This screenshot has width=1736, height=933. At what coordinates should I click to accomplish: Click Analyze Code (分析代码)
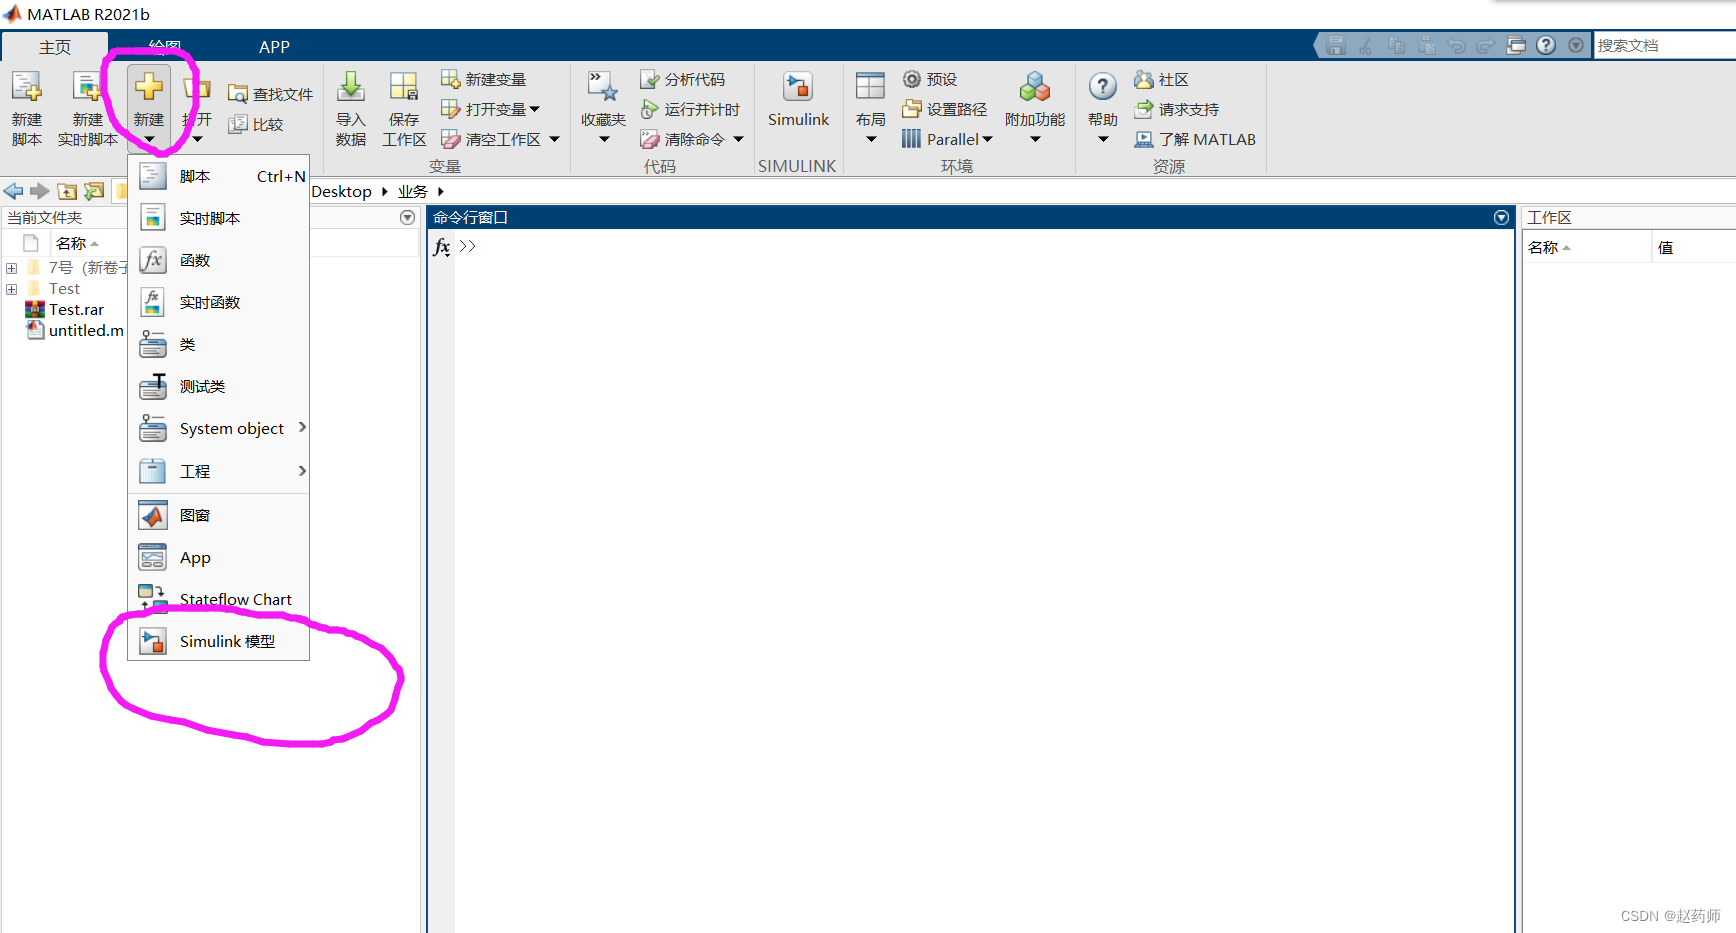683,79
